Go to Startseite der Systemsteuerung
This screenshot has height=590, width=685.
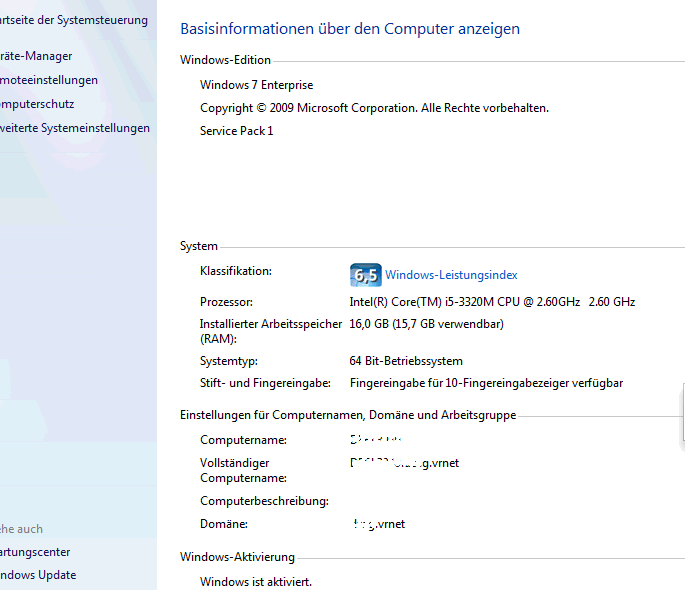74,20
